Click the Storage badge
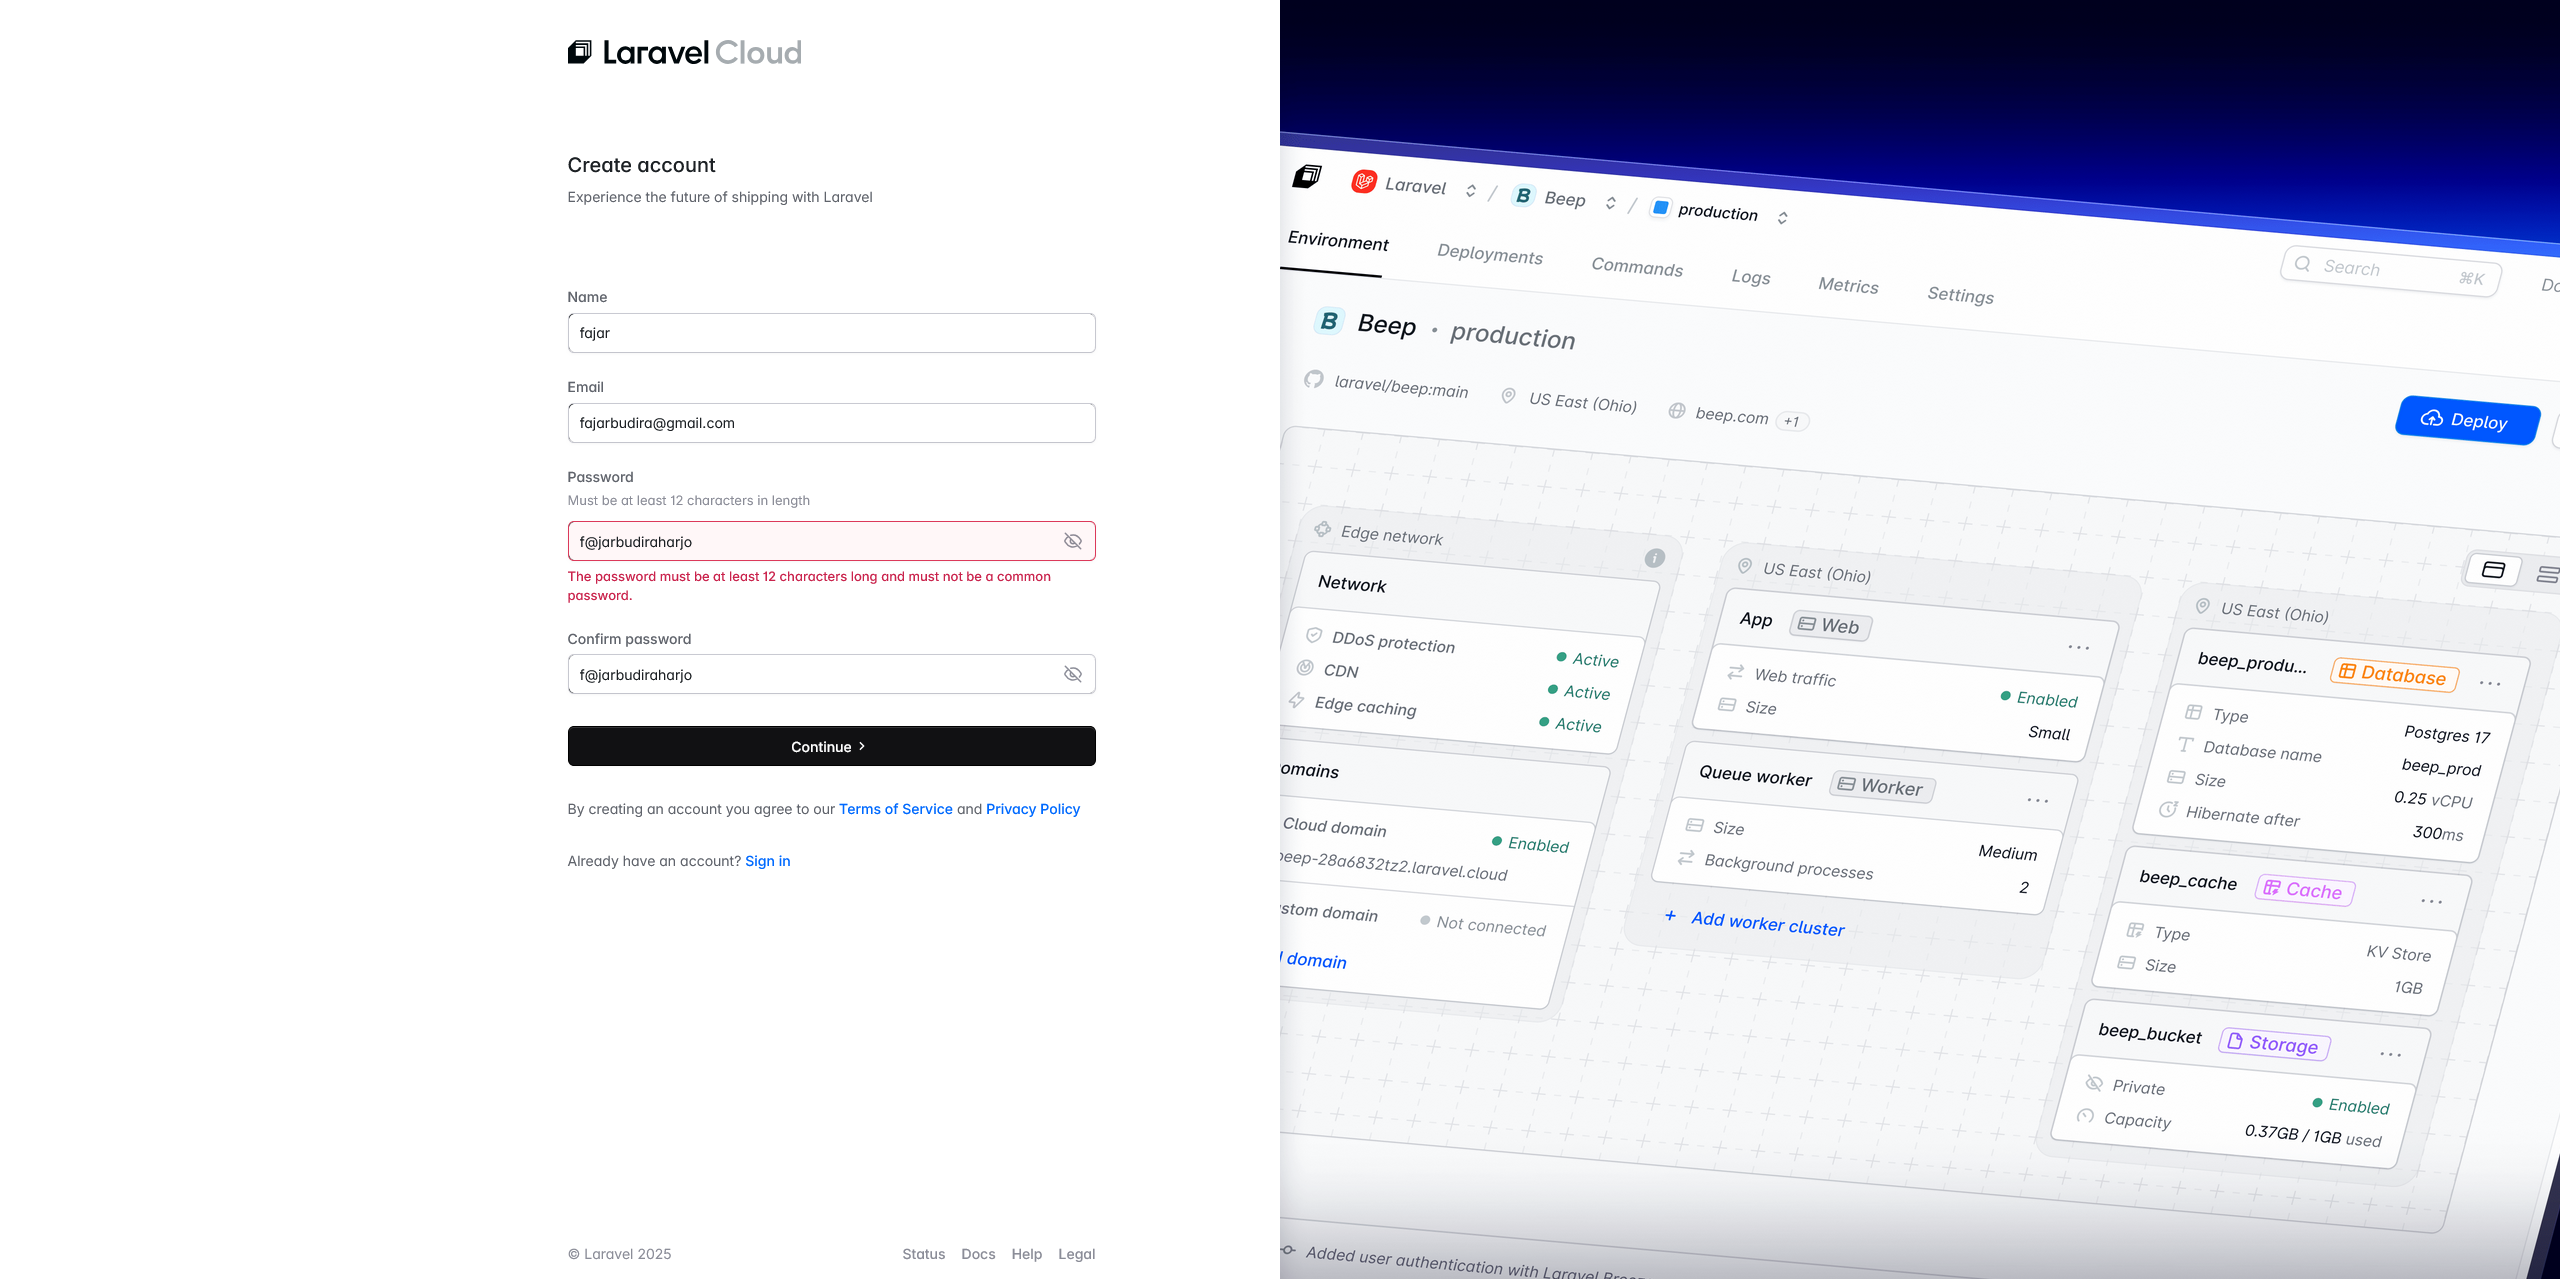This screenshot has height=1279, width=2560. pos(2275,1044)
